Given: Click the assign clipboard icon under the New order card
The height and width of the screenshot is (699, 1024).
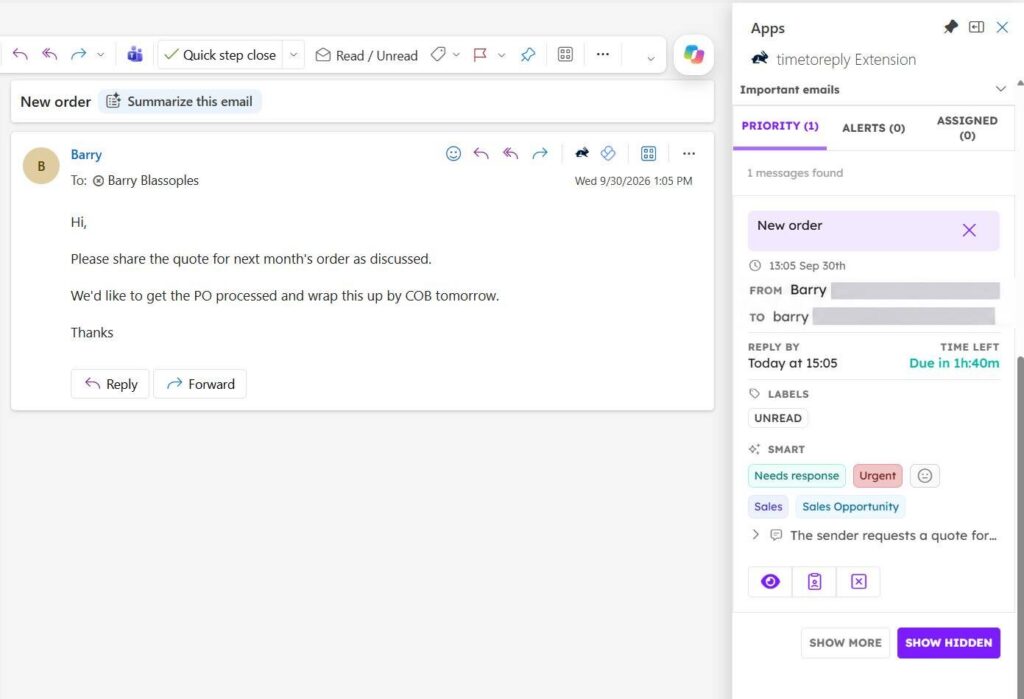Looking at the screenshot, I should tap(814, 581).
